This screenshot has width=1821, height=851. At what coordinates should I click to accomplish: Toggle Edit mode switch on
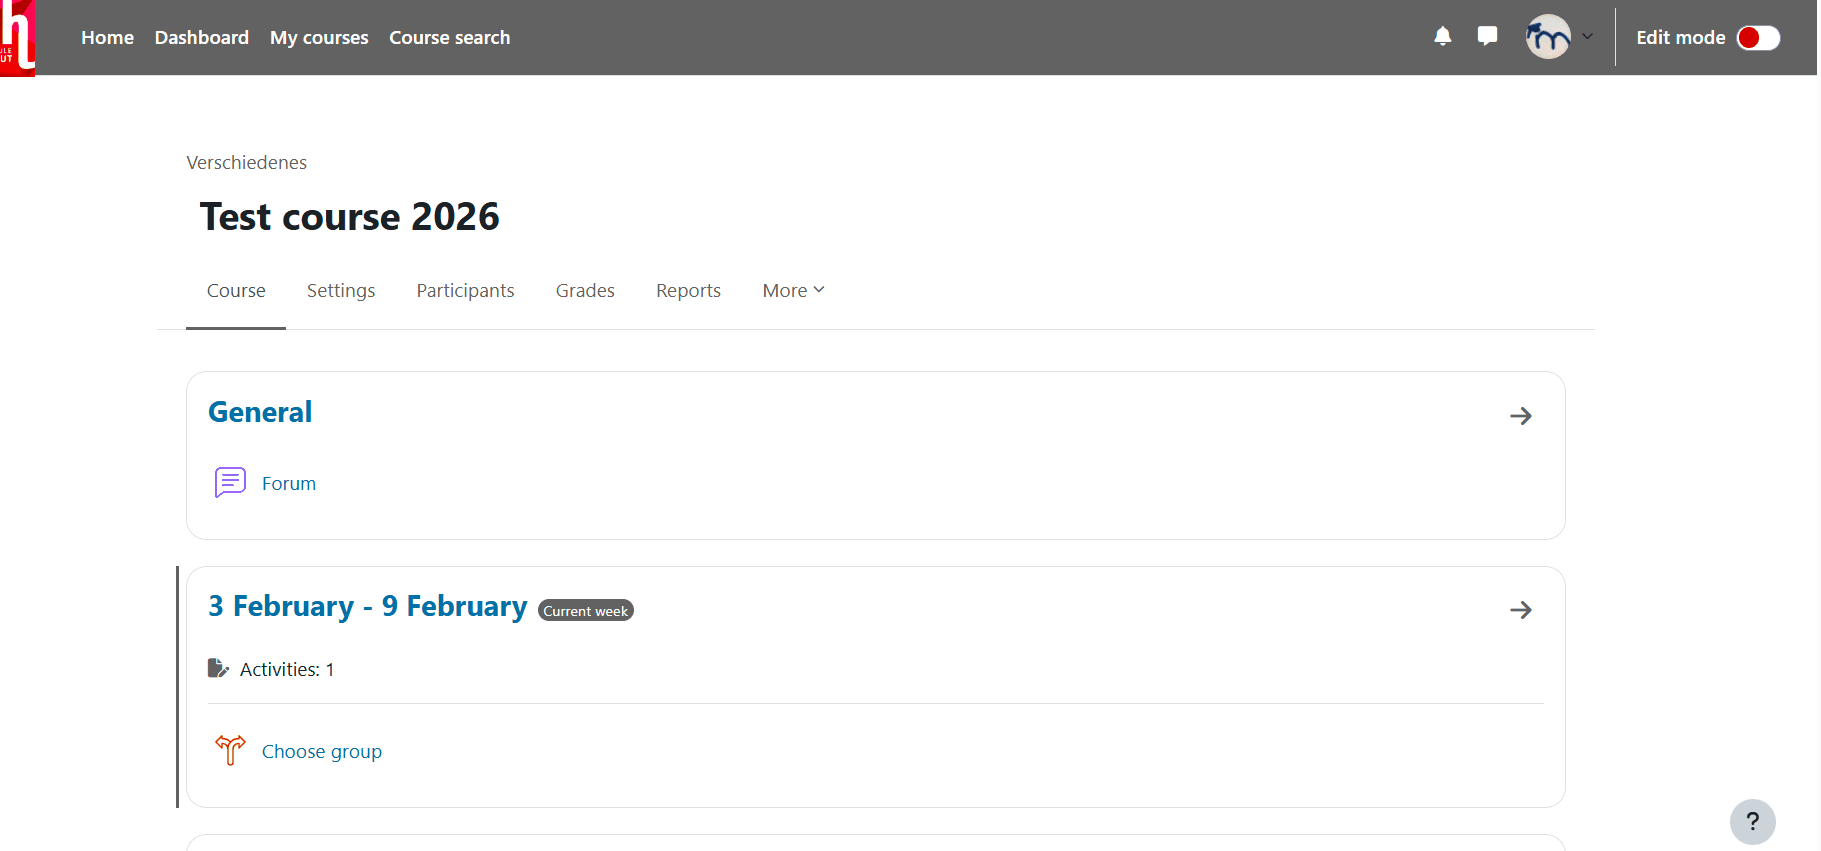click(x=1758, y=38)
